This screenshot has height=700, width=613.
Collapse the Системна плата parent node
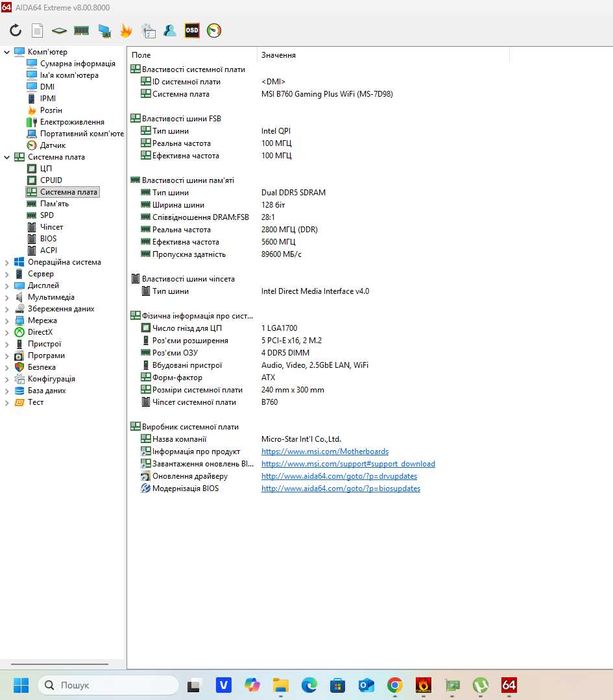point(7,157)
